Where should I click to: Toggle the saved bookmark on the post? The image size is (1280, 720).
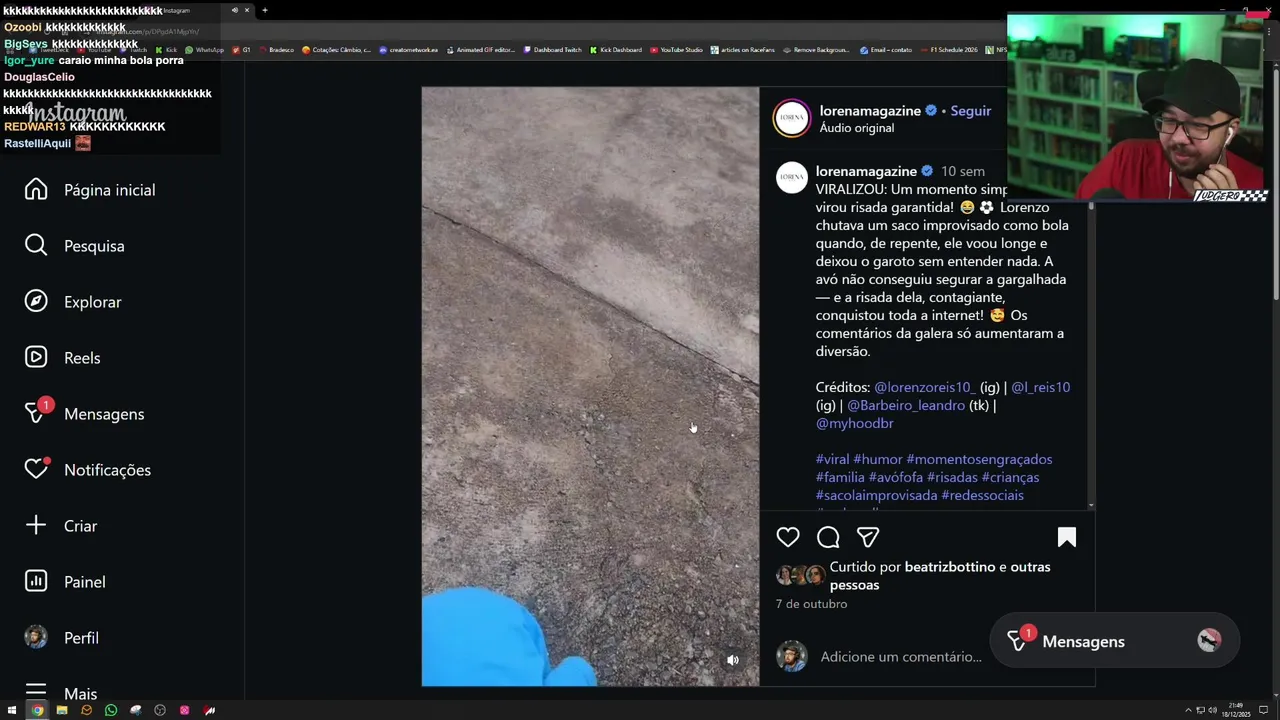click(1067, 537)
